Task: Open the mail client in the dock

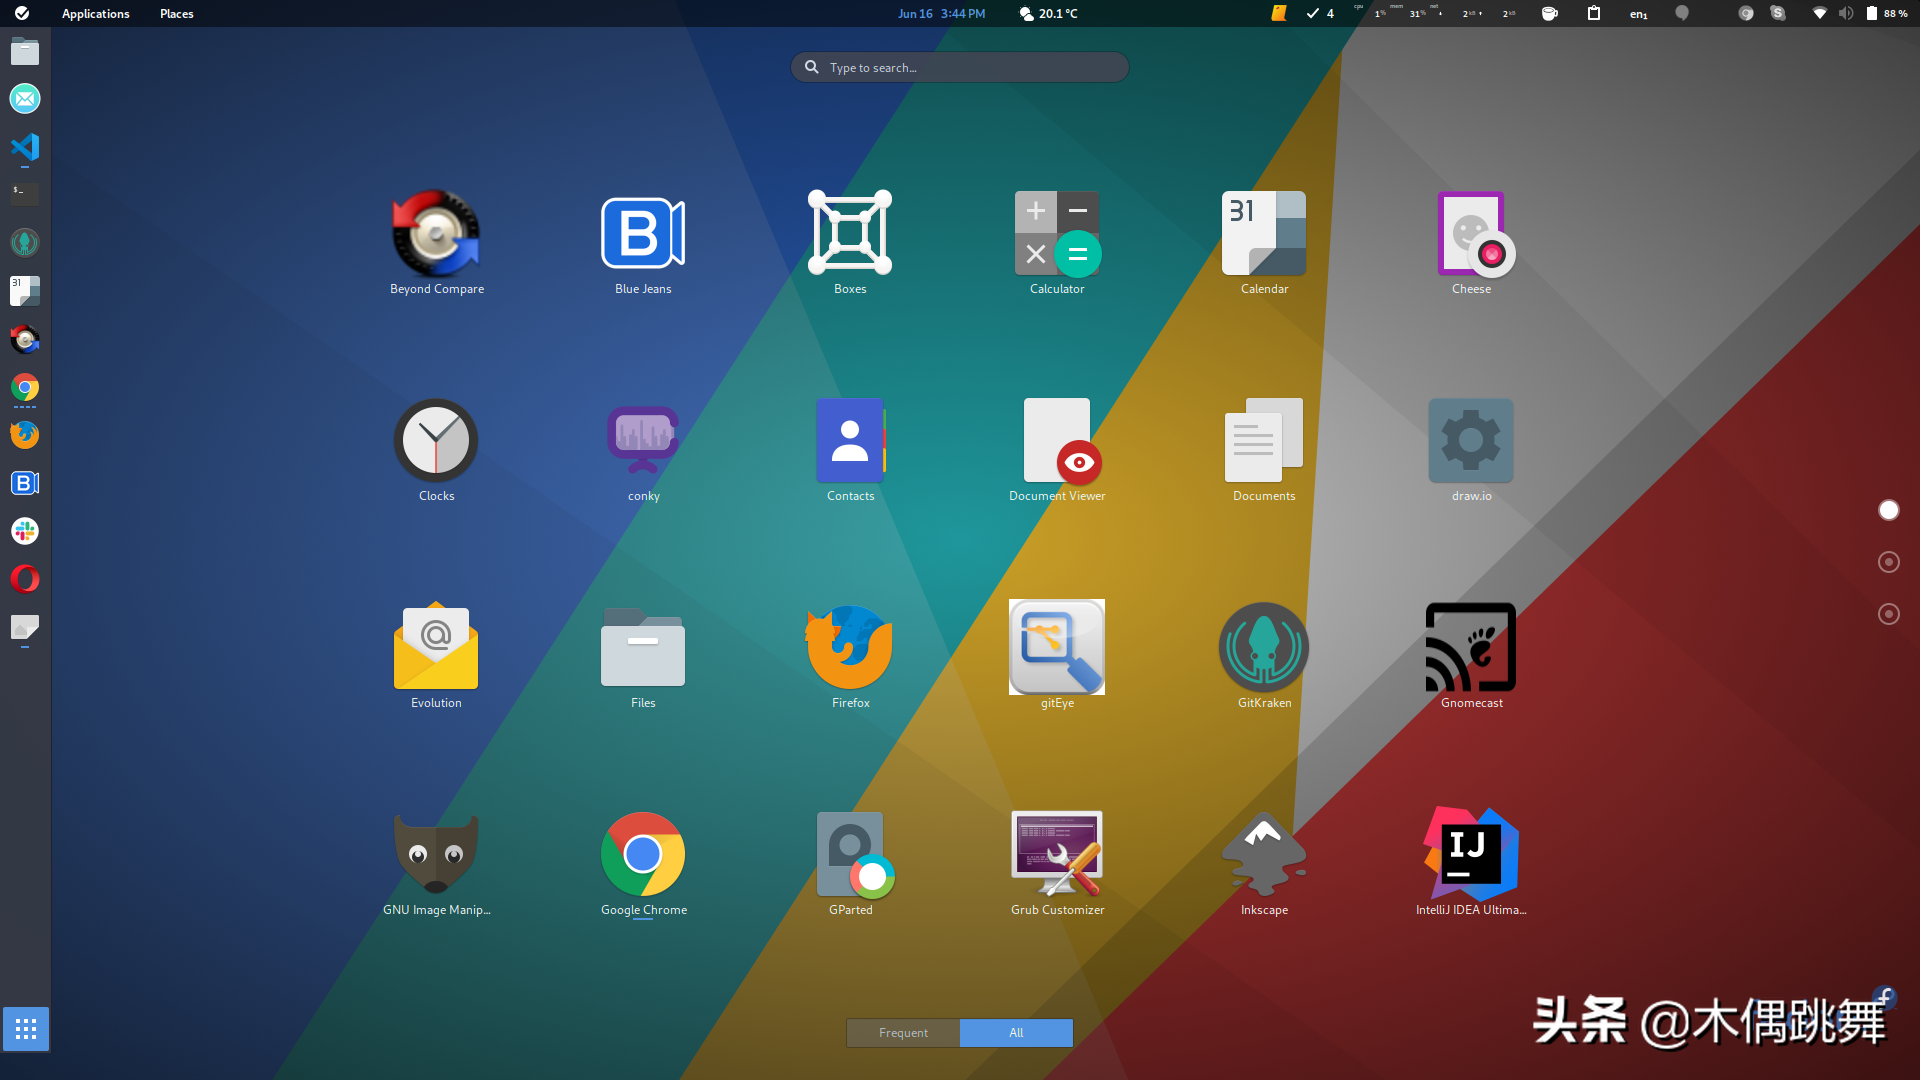Action: [x=25, y=98]
